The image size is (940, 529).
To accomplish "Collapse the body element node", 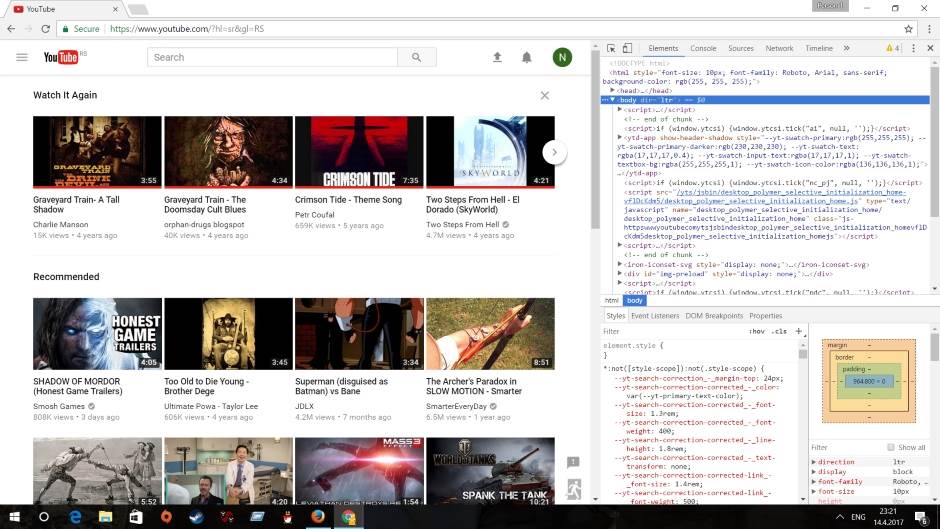I will pos(612,100).
